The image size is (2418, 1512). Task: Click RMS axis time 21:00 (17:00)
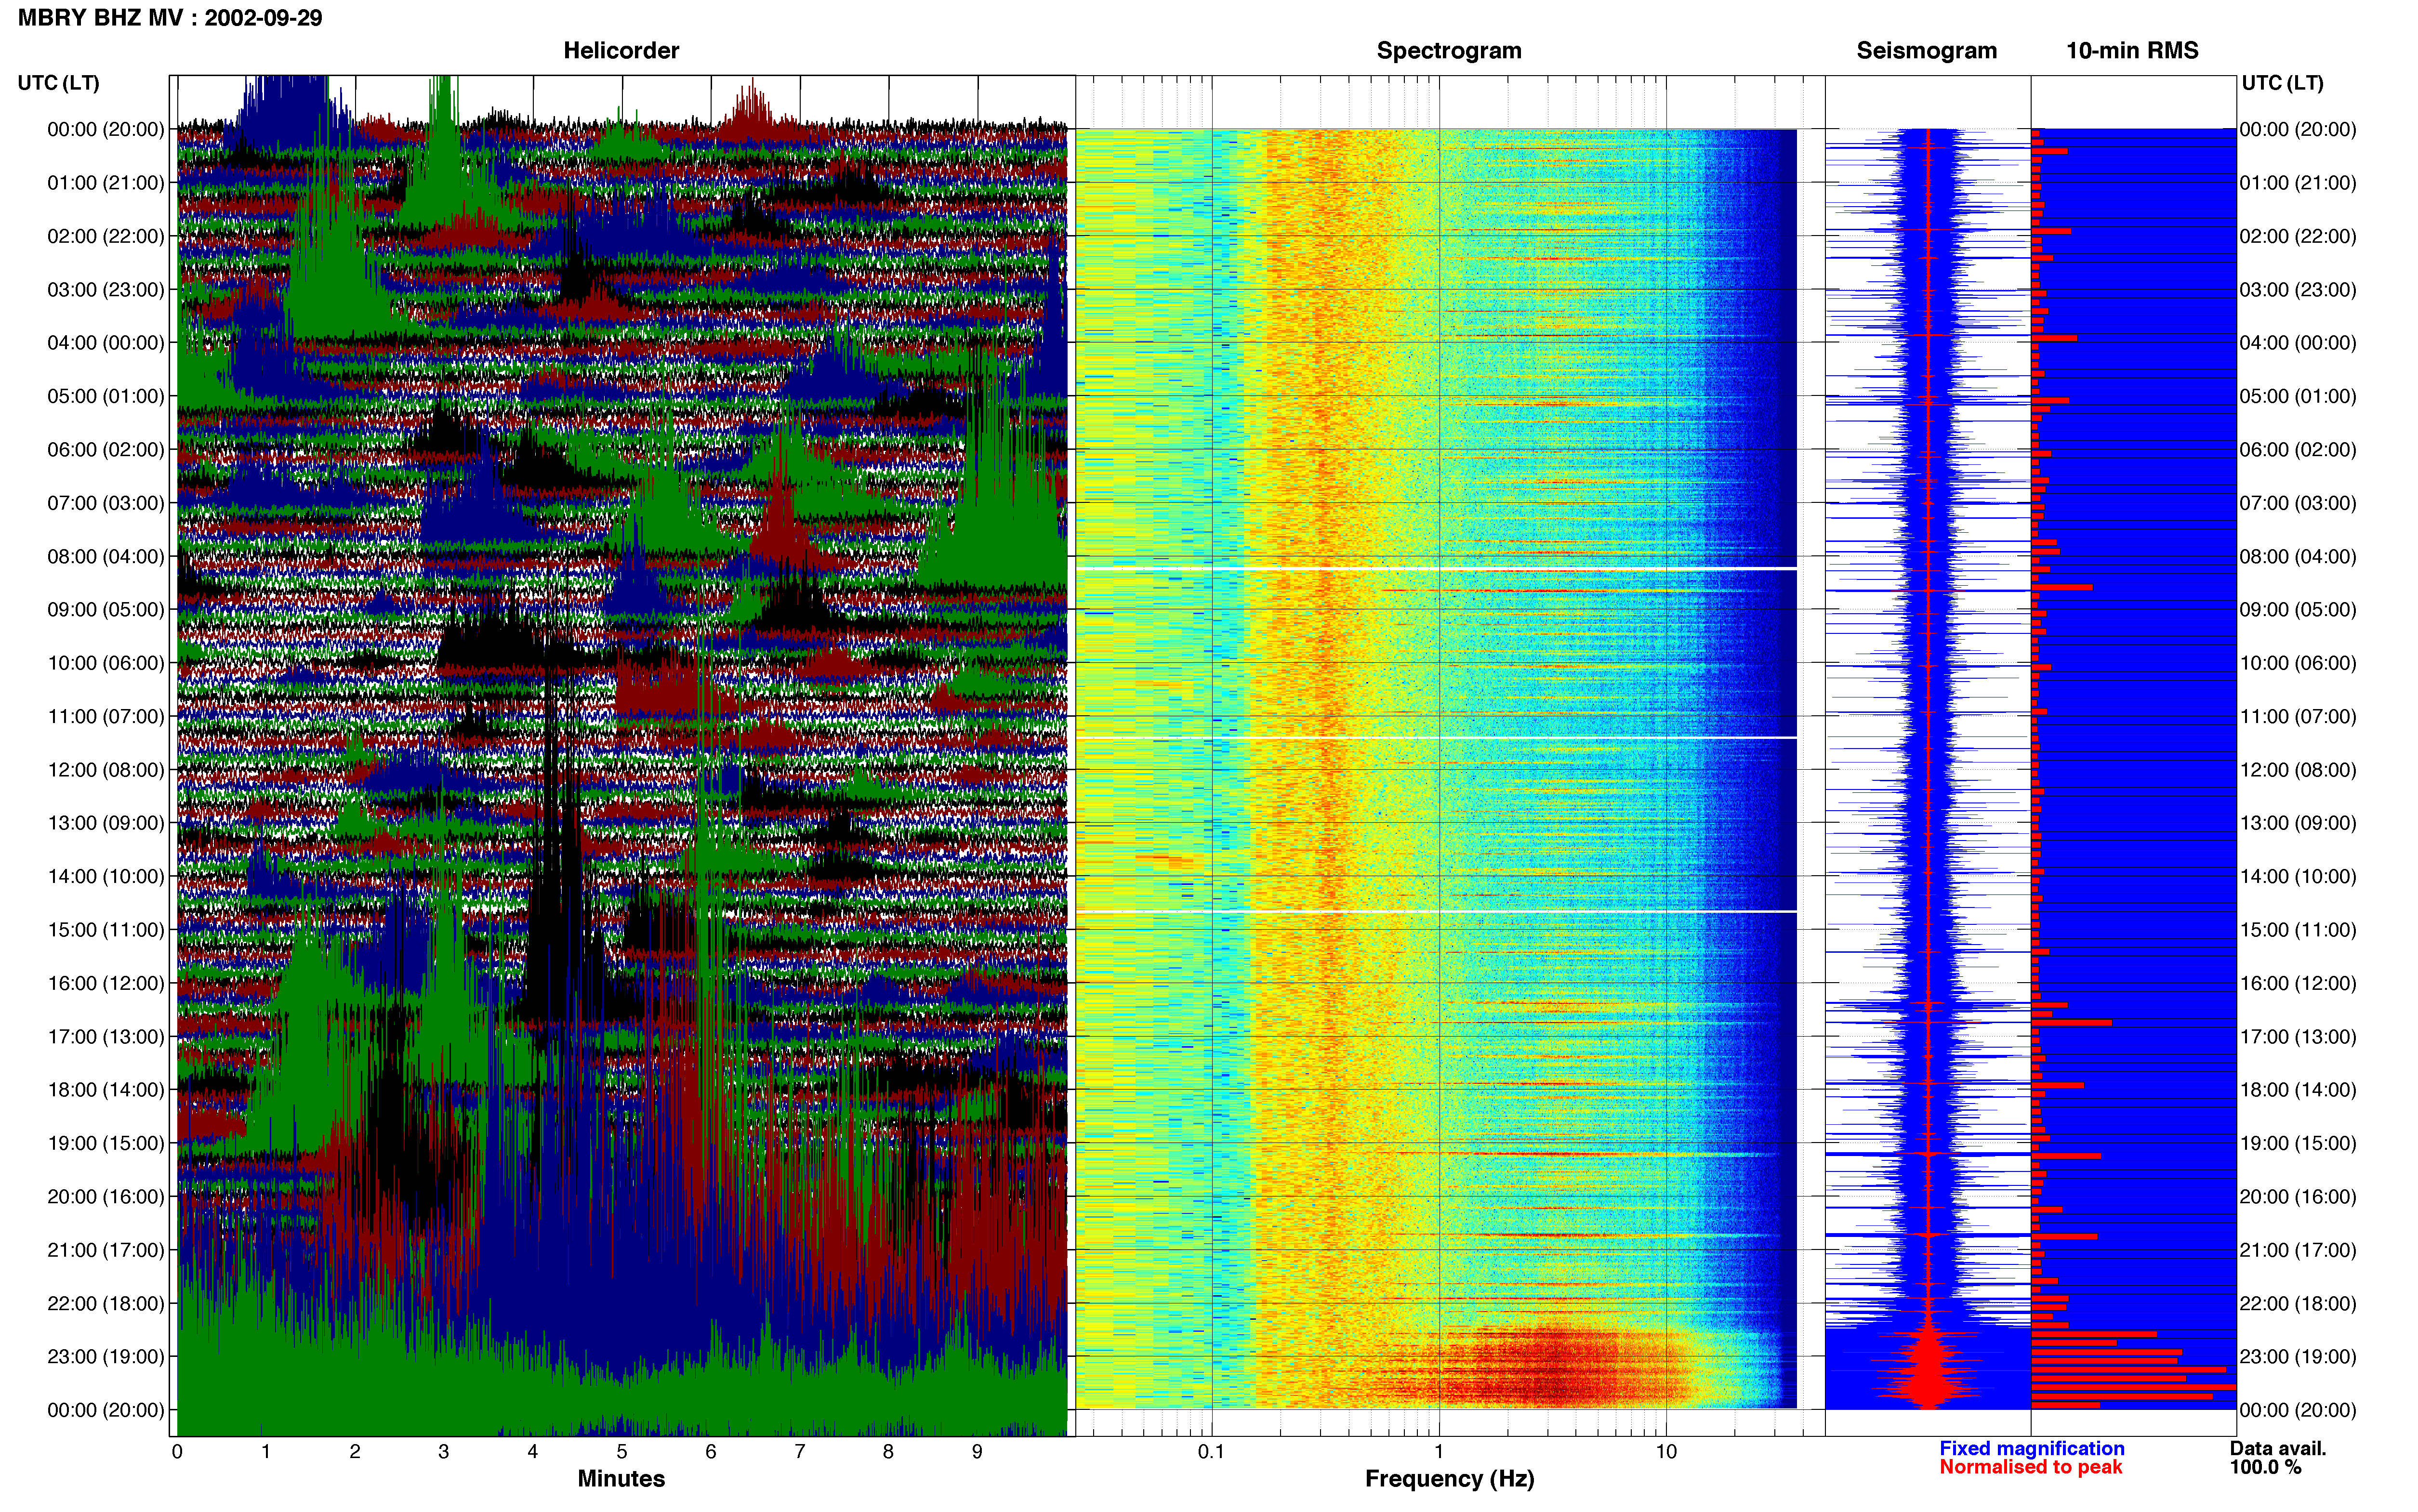click(x=2298, y=1250)
